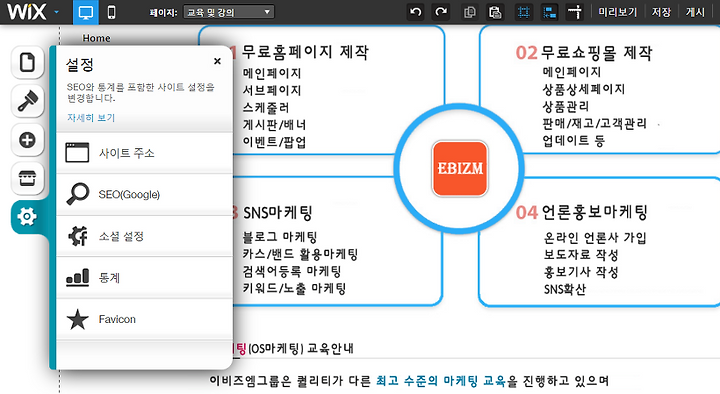Click the 블로그 마케팅 text line
Screen dimensions: 720x394
[280, 237]
